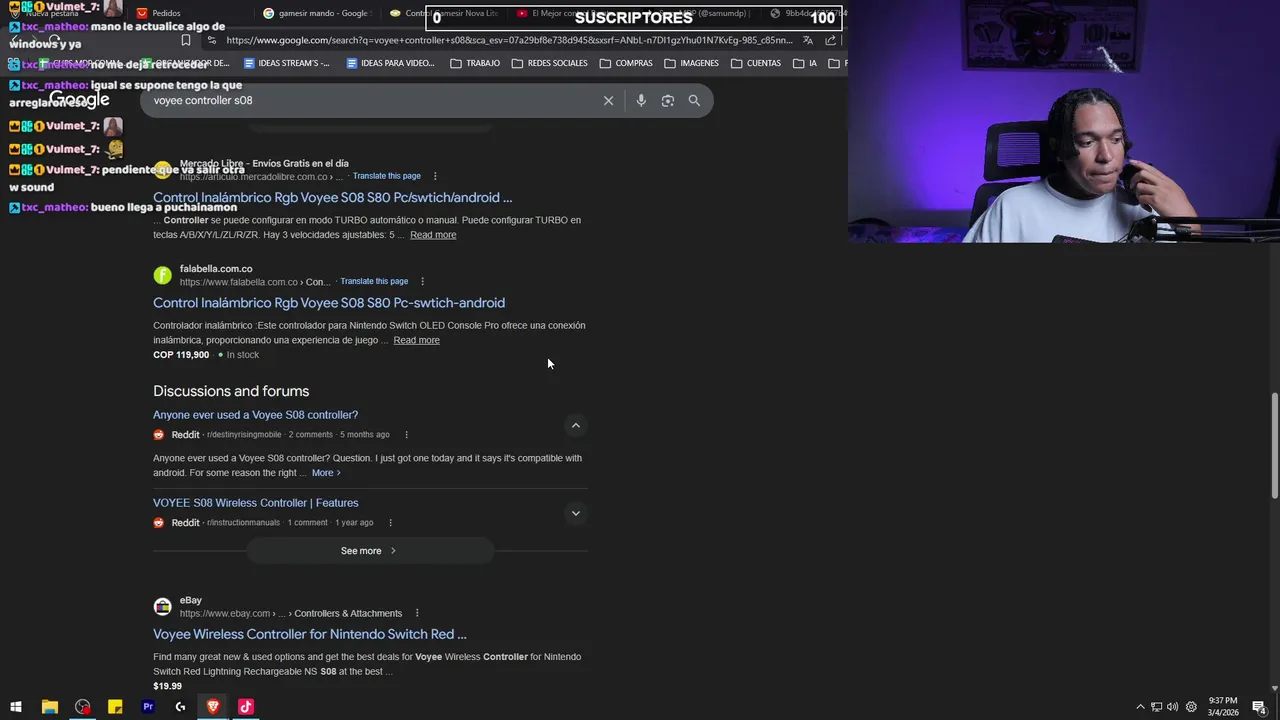The height and width of the screenshot is (720, 1280).
Task: Submit search with the magnifier icon
Action: click(x=694, y=100)
